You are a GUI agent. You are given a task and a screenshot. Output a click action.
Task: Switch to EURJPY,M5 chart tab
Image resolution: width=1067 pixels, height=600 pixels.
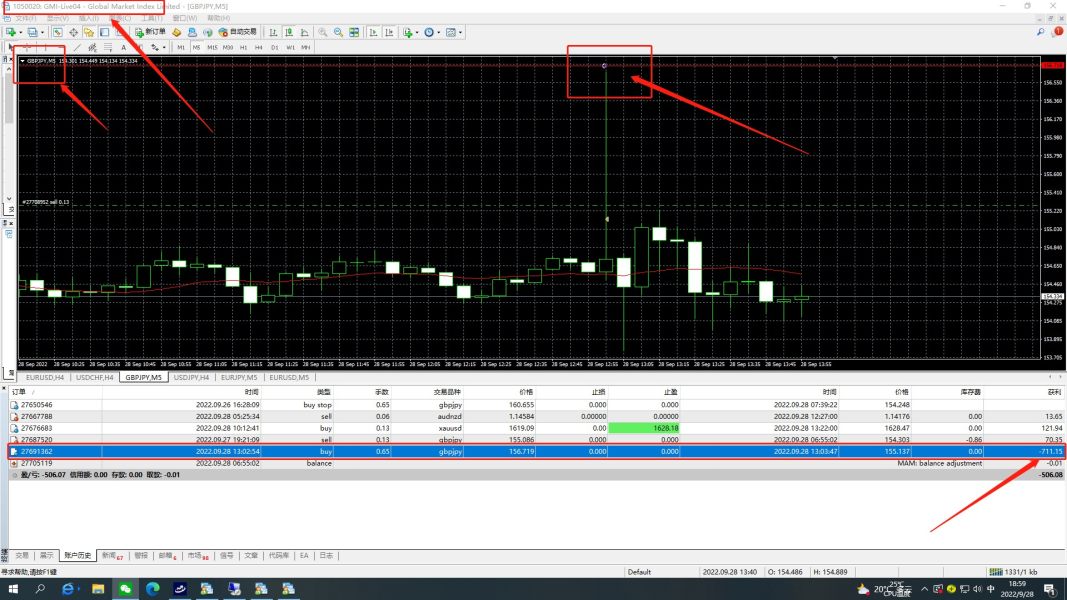point(239,377)
